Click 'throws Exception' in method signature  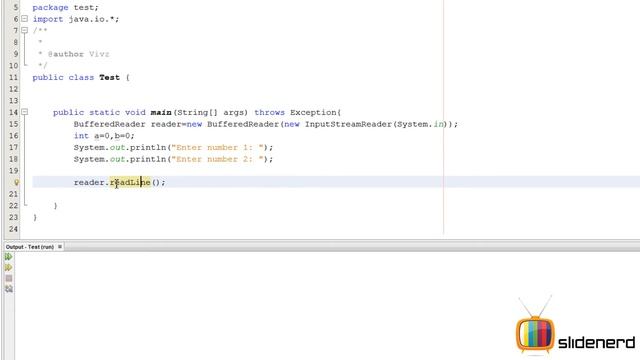pos(295,112)
